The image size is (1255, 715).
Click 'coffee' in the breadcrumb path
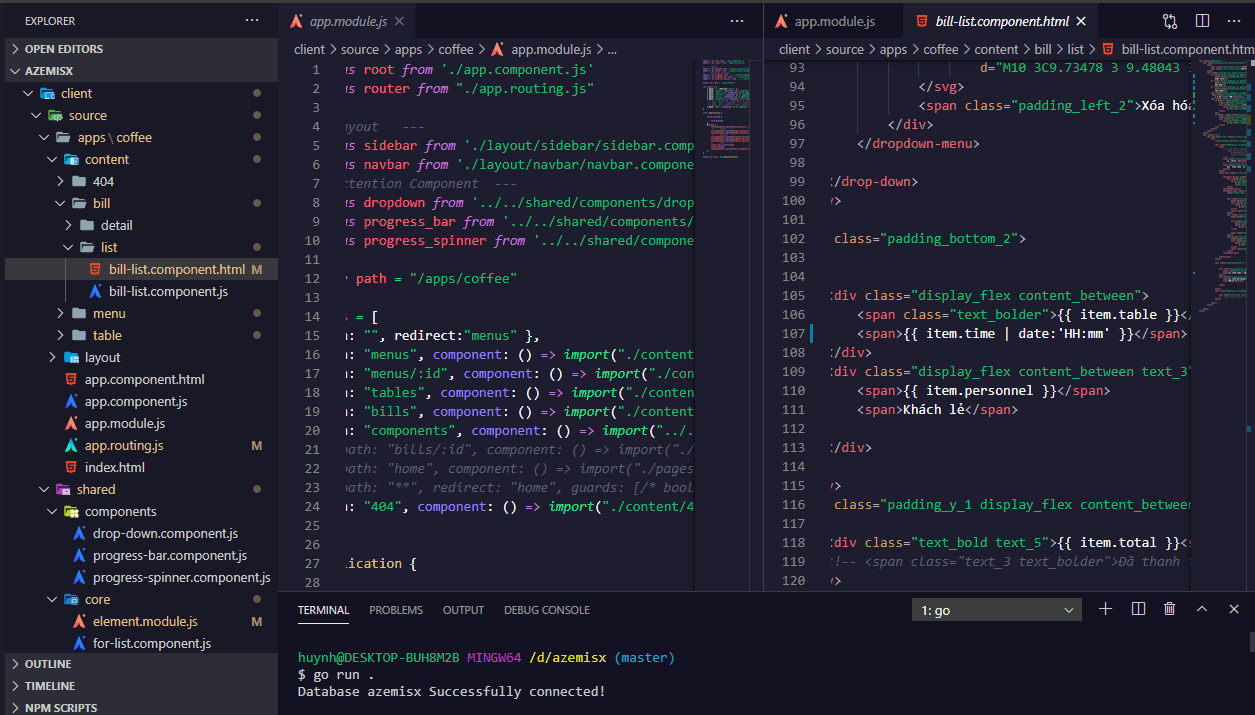point(456,48)
